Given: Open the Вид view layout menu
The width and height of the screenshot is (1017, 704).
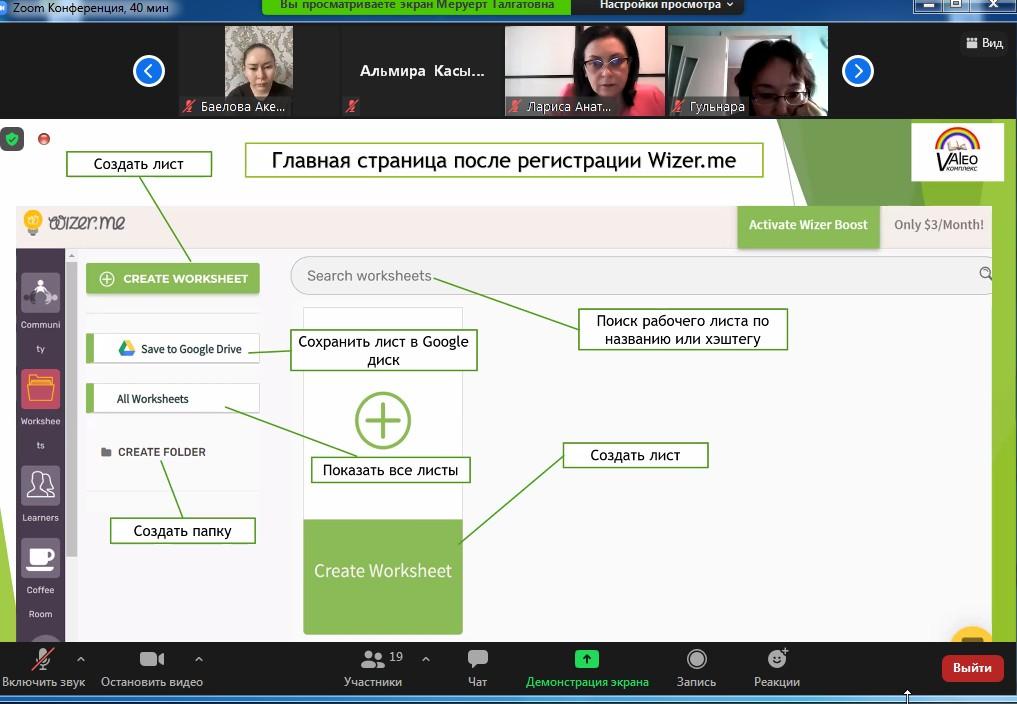Looking at the screenshot, I should tap(985, 43).
